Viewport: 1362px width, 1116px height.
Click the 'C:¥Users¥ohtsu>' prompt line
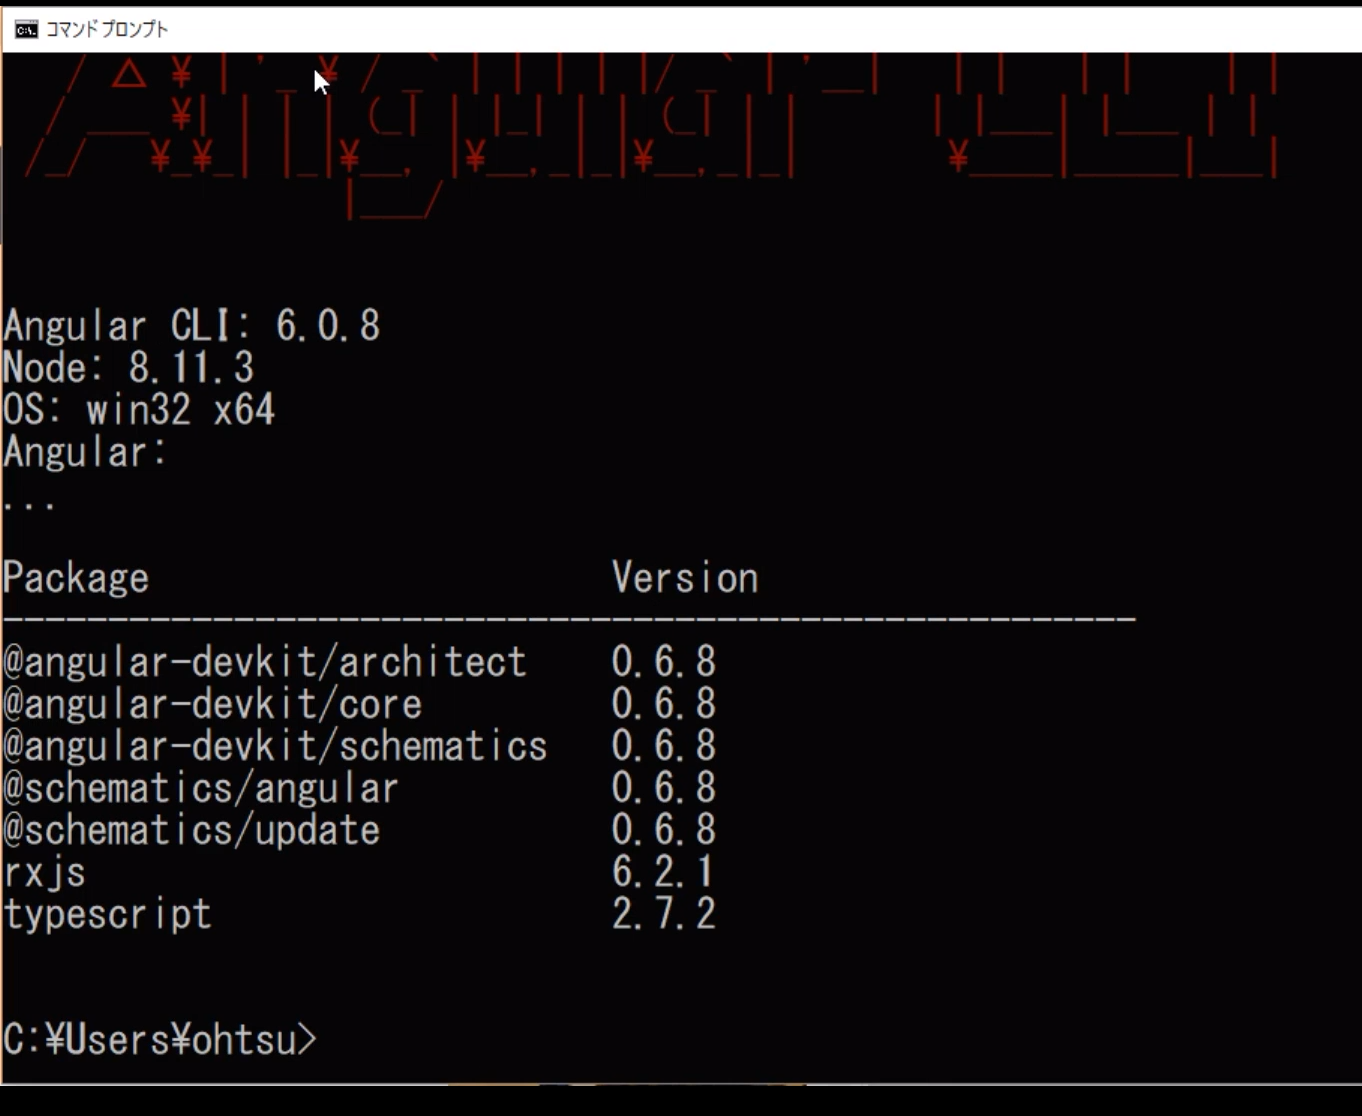(x=160, y=1040)
